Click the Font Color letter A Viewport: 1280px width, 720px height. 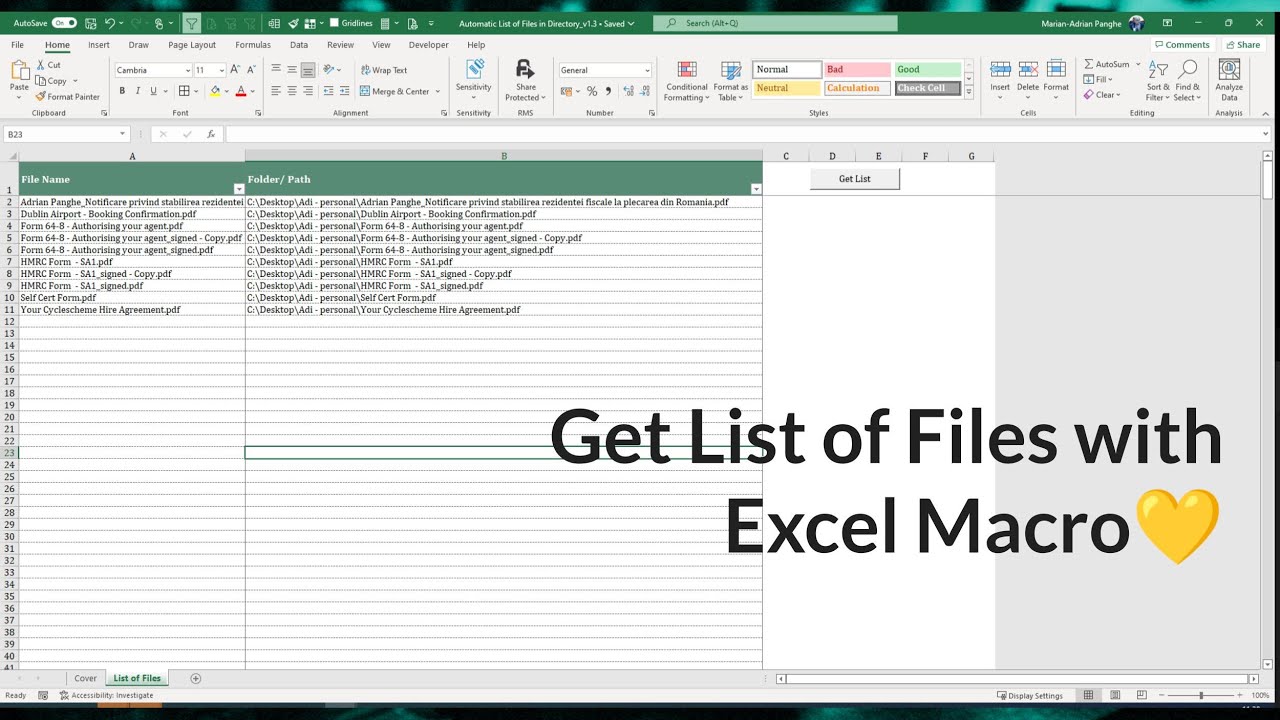click(240, 91)
